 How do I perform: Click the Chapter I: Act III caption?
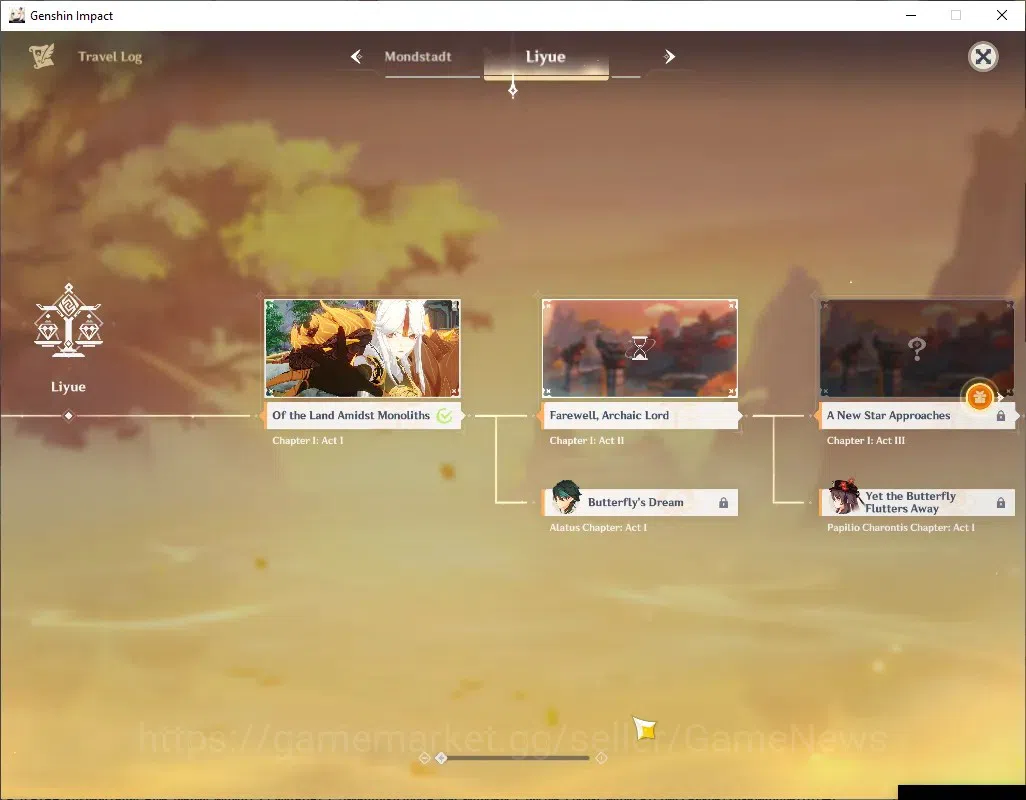866,441
